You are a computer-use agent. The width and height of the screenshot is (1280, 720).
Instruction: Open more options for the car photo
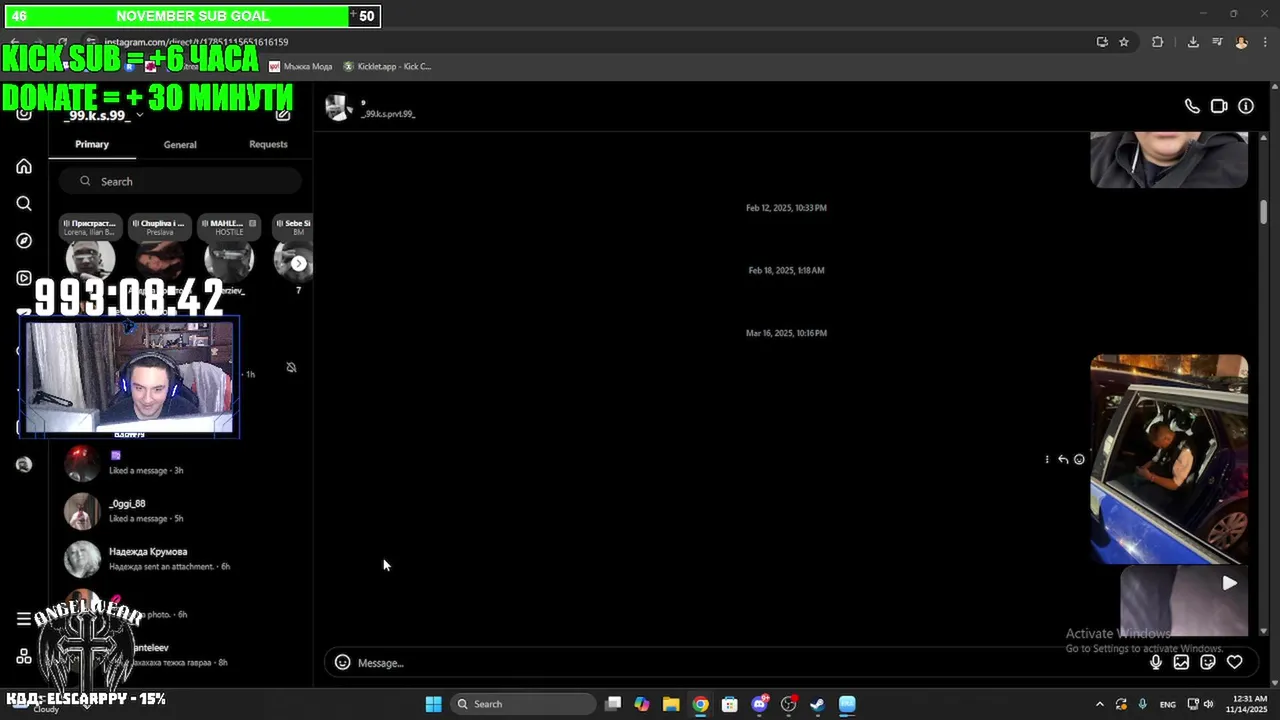point(1047,459)
